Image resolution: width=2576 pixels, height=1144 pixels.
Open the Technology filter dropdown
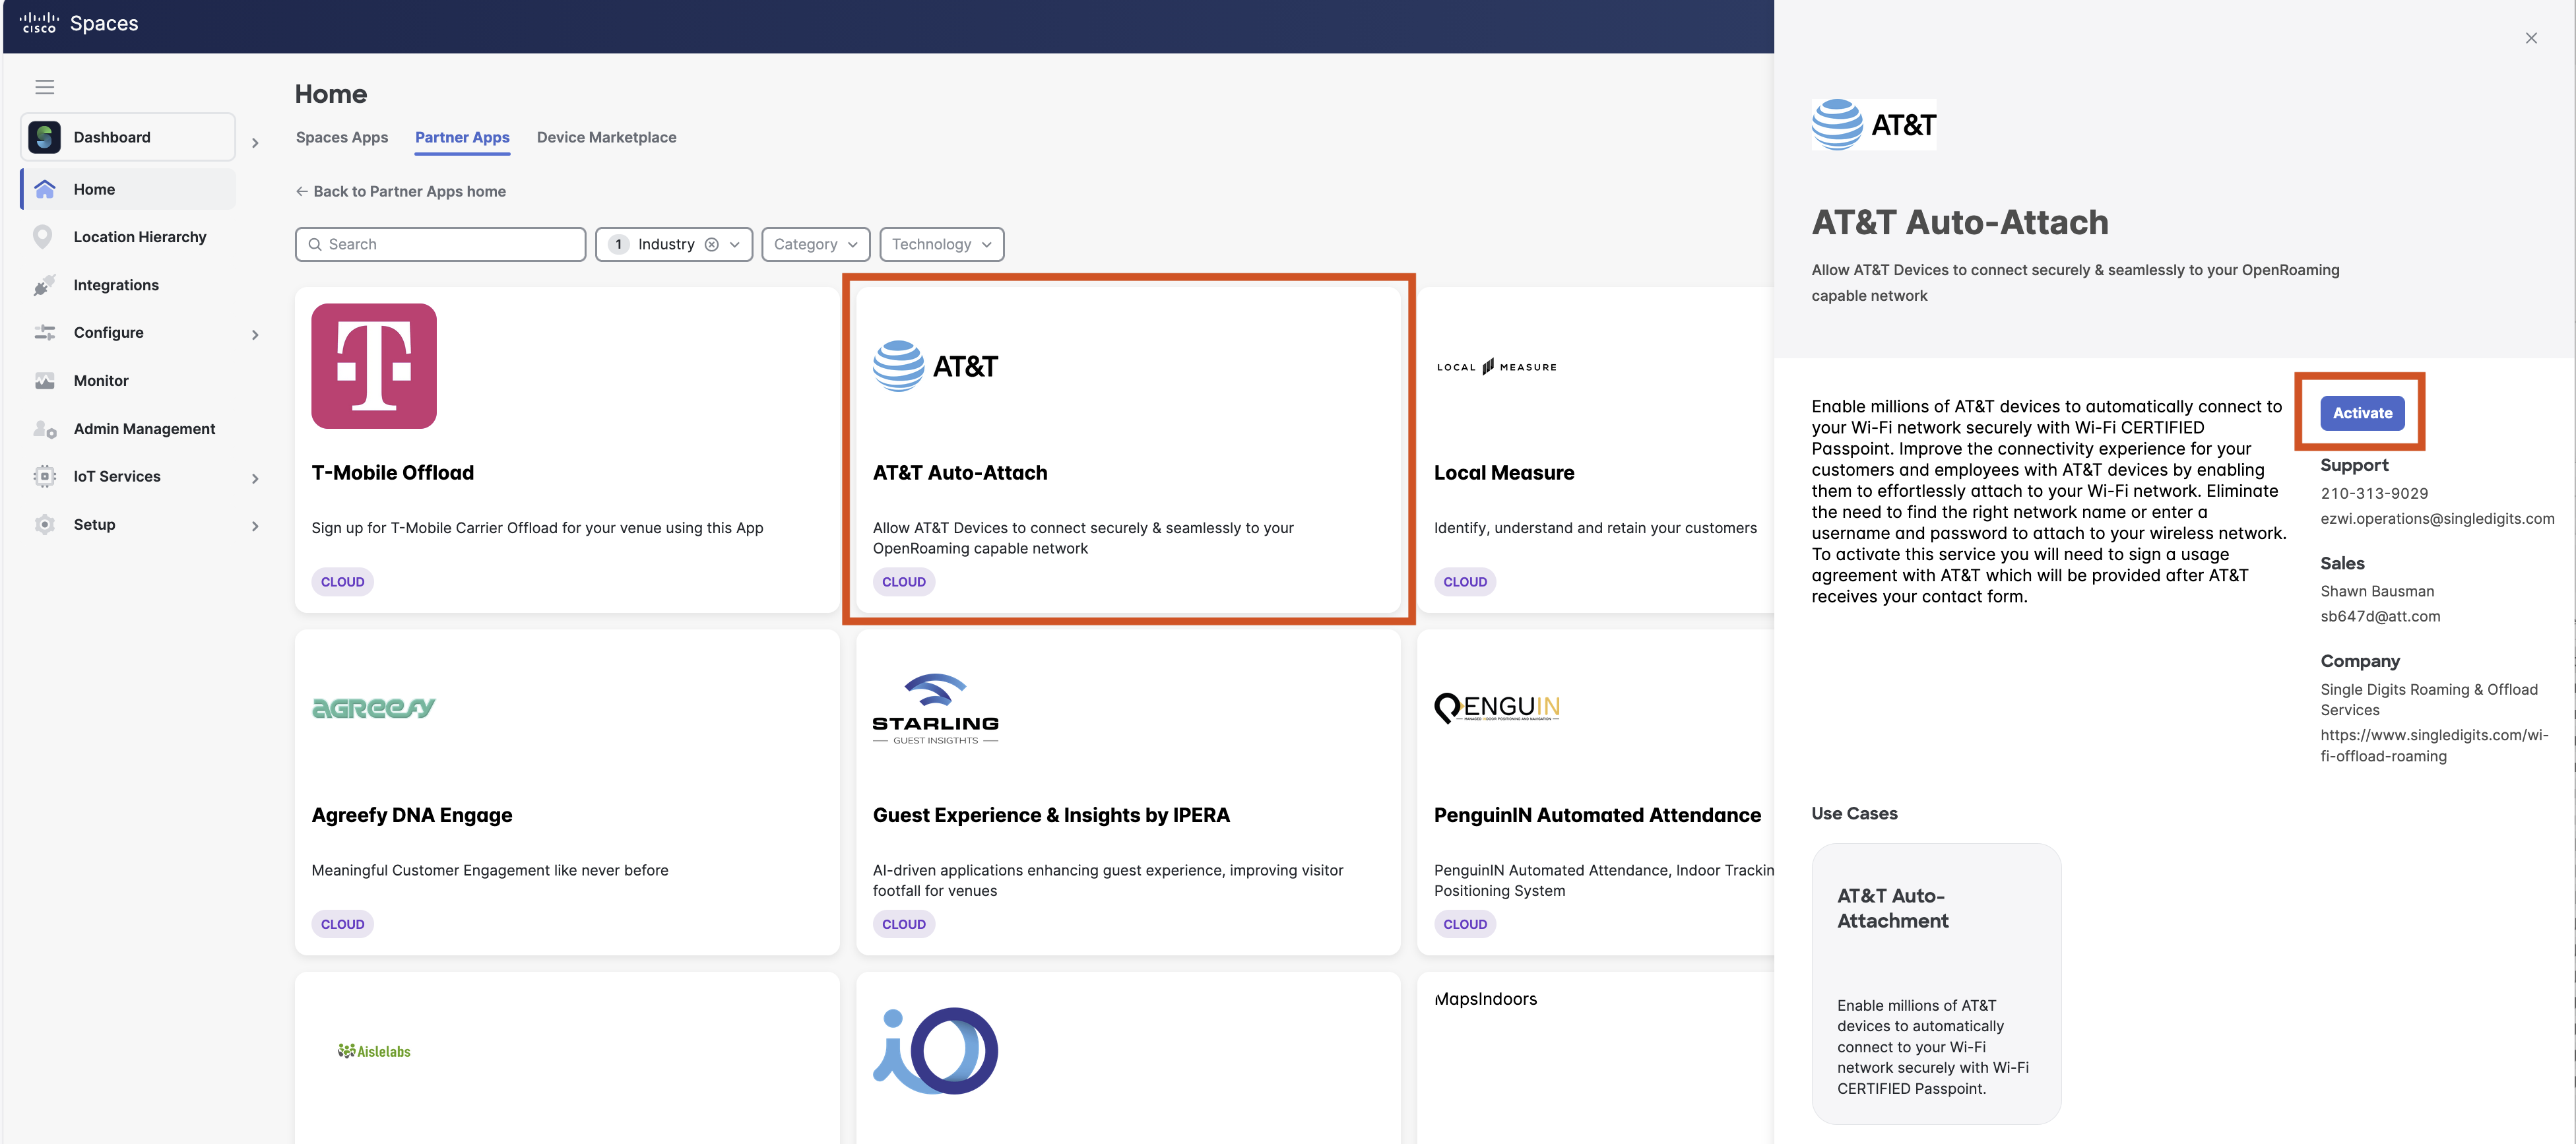(x=941, y=244)
